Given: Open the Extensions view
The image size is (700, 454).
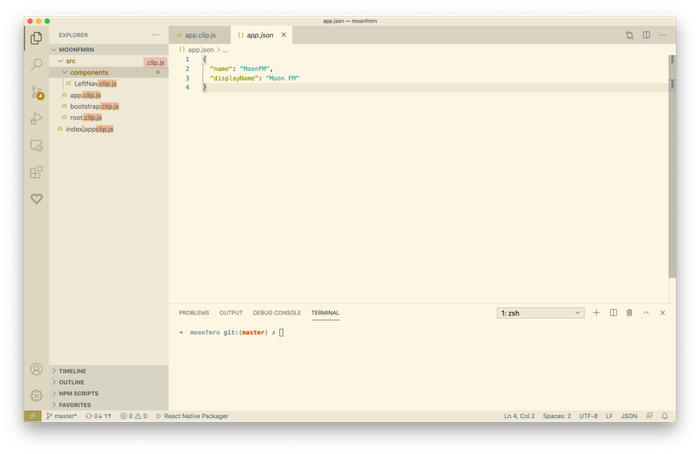Looking at the screenshot, I should pos(37,172).
